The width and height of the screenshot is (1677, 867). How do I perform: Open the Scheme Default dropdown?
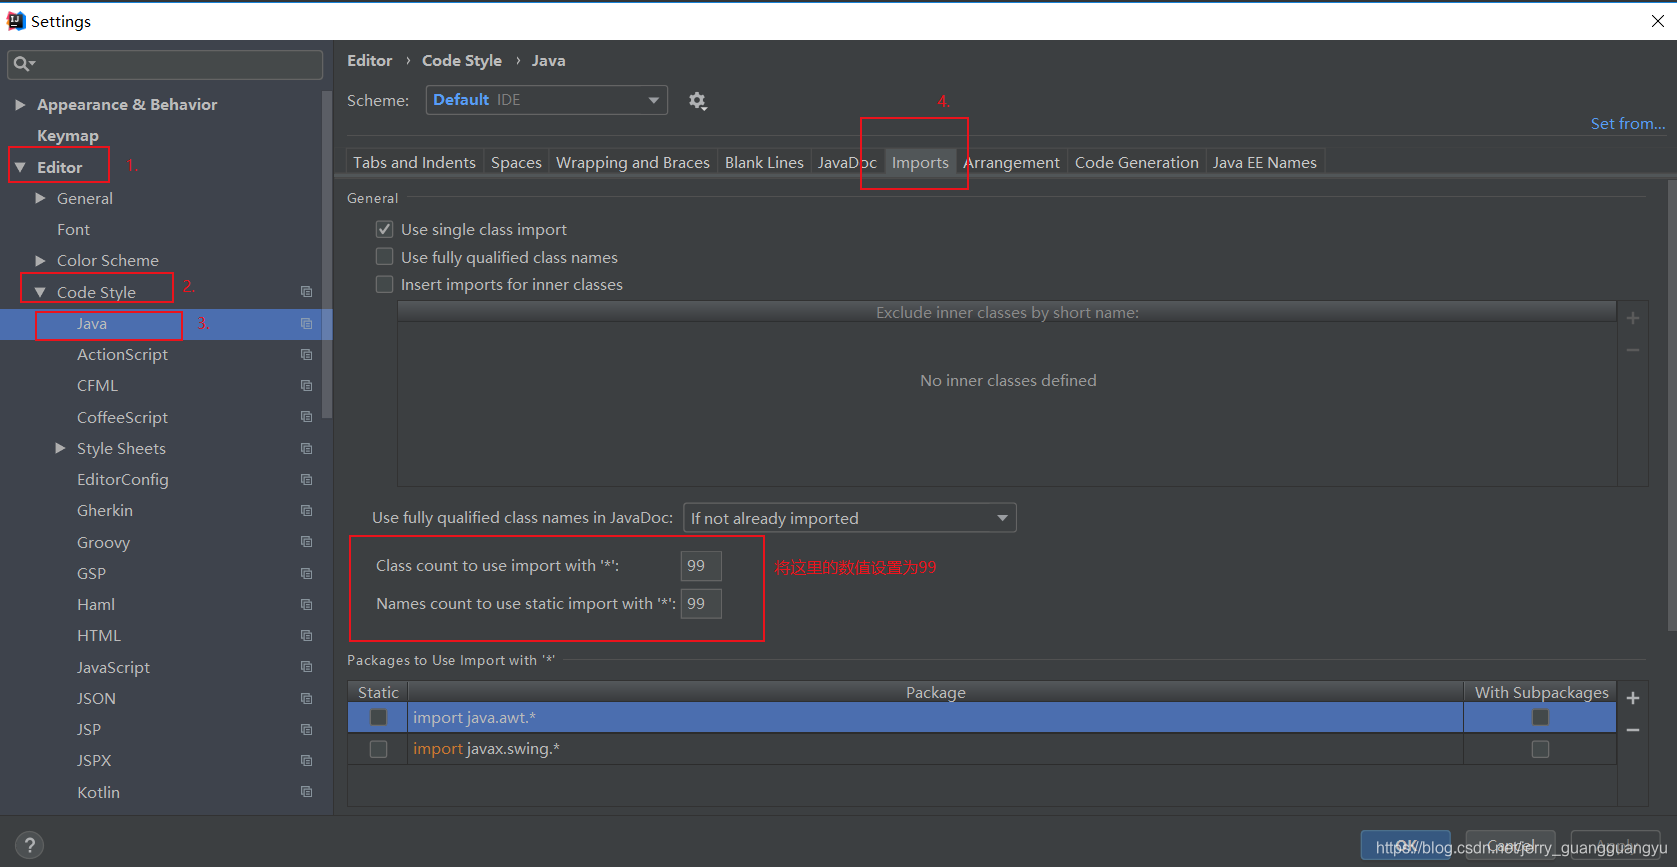point(546,100)
